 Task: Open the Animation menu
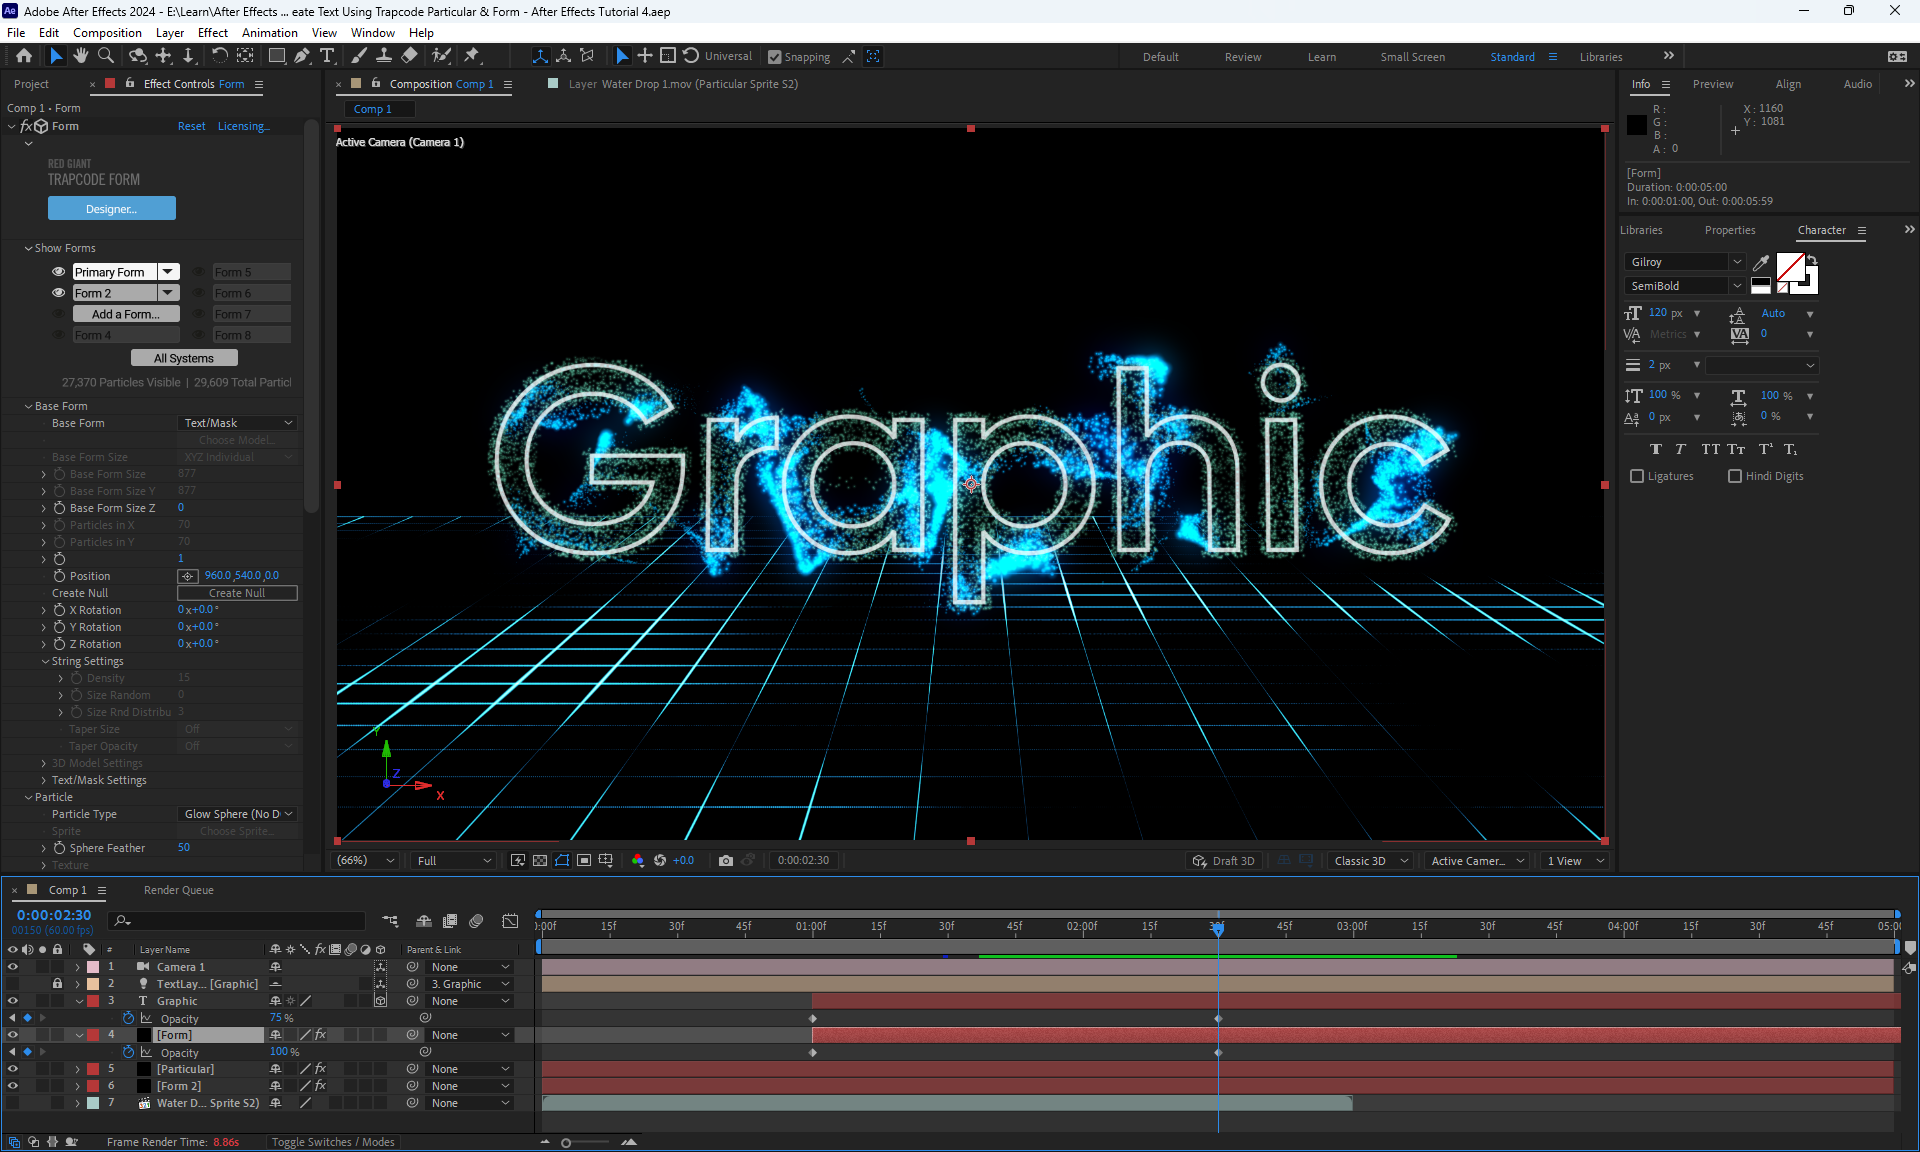(x=269, y=33)
